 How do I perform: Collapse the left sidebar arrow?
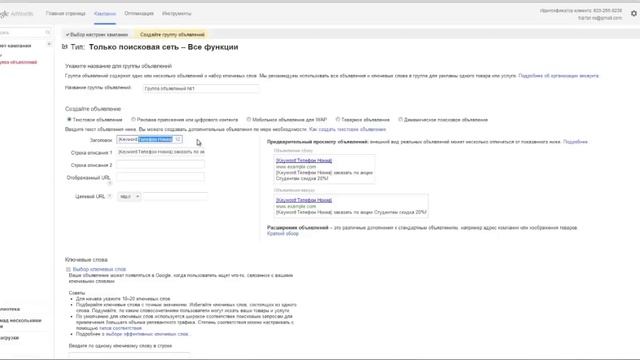[49, 44]
